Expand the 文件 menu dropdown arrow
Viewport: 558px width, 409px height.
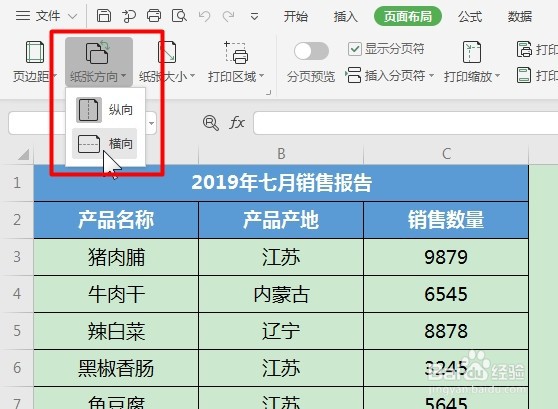point(72,16)
